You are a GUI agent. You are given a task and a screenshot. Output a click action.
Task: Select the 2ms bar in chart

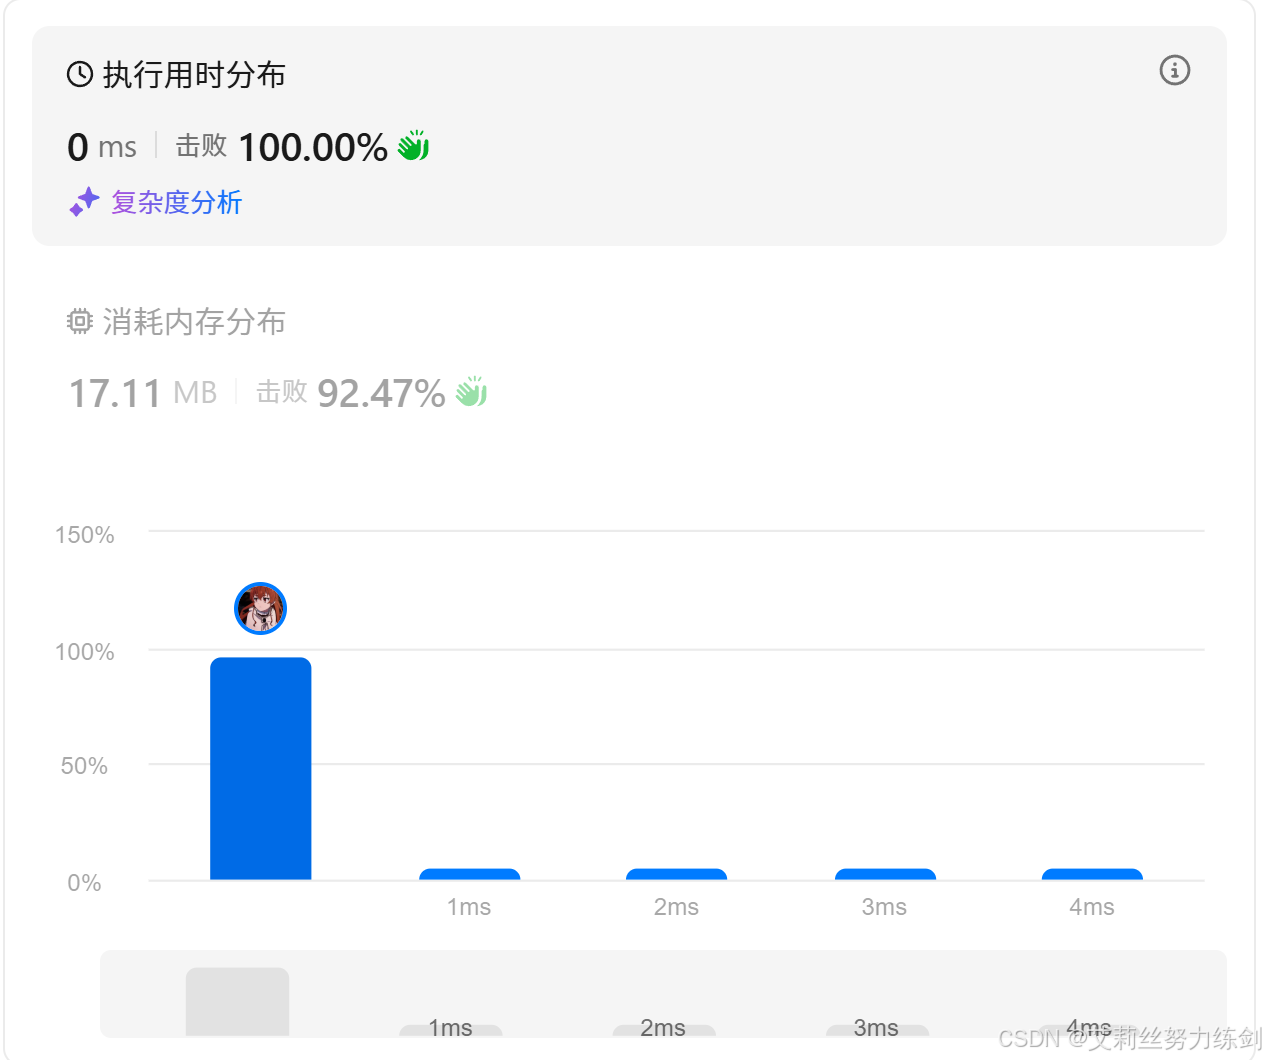[677, 874]
